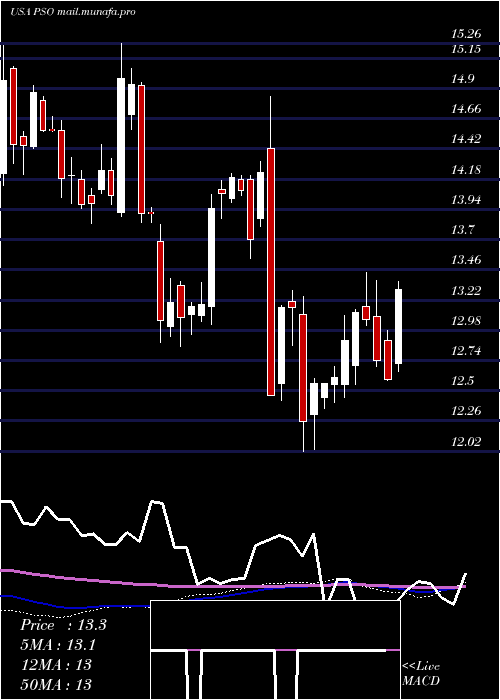Click the 13.7 price axis label
The image size is (500, 700).
tap(462, 230)
